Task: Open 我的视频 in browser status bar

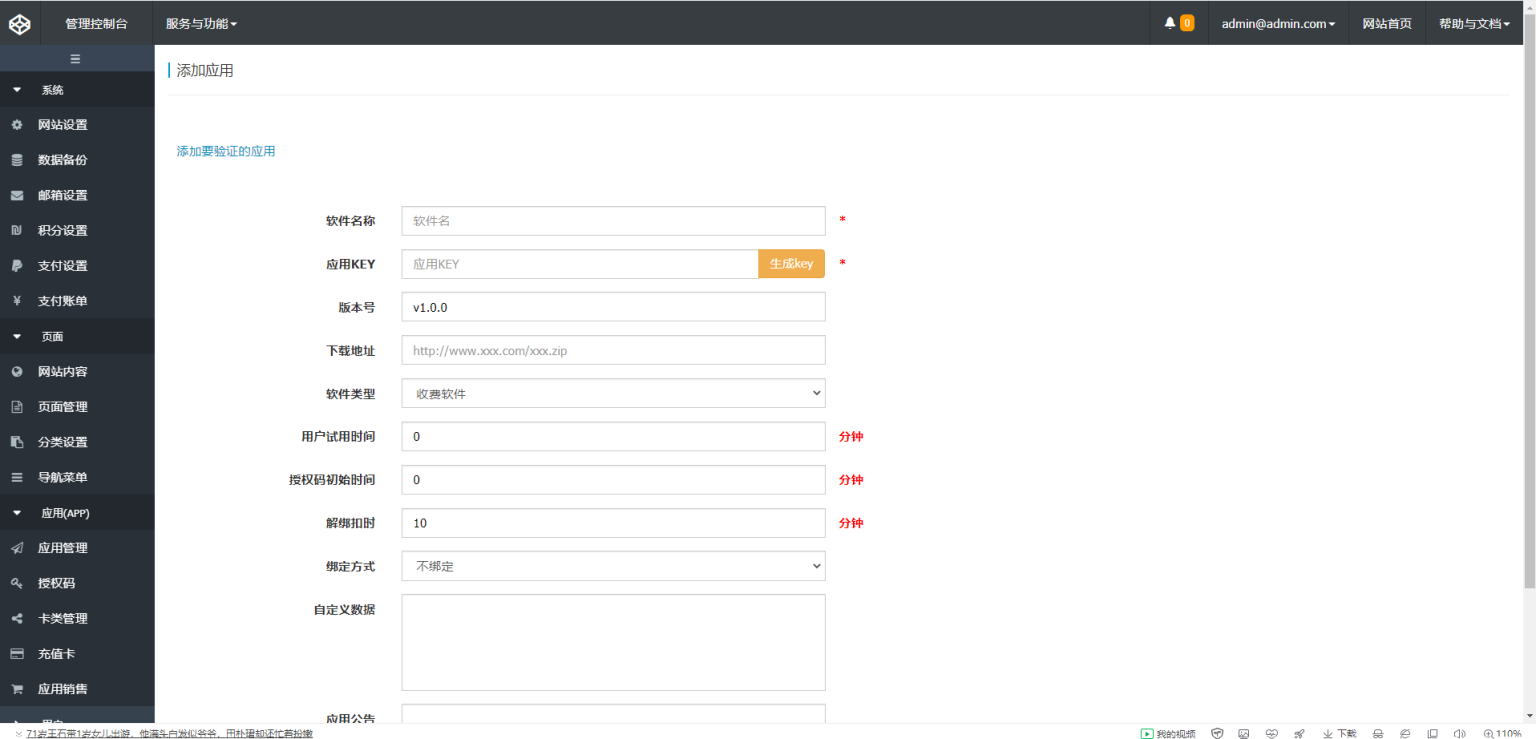Action: point(1168,733)
